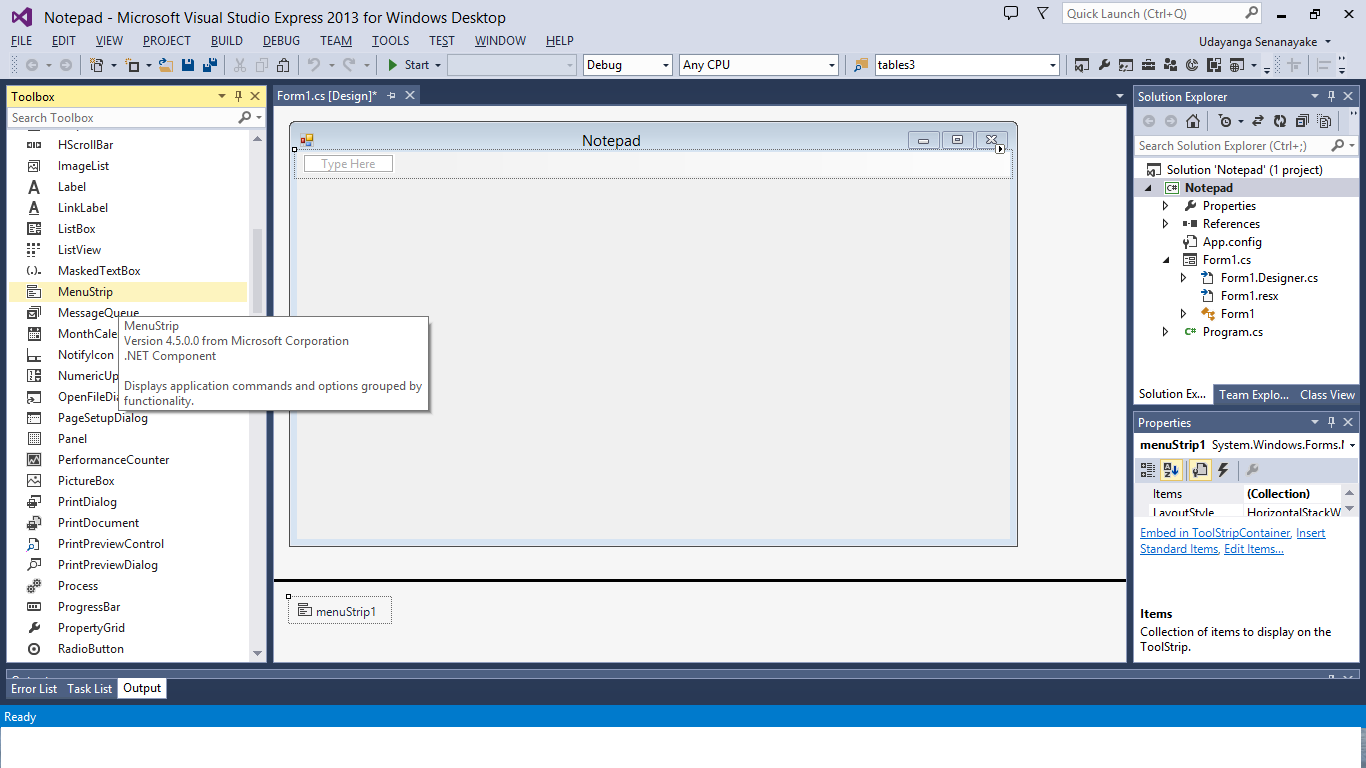Select menuStrip1 in the component tray
The height and width of the screenshot is (768, 1366).
340,611
